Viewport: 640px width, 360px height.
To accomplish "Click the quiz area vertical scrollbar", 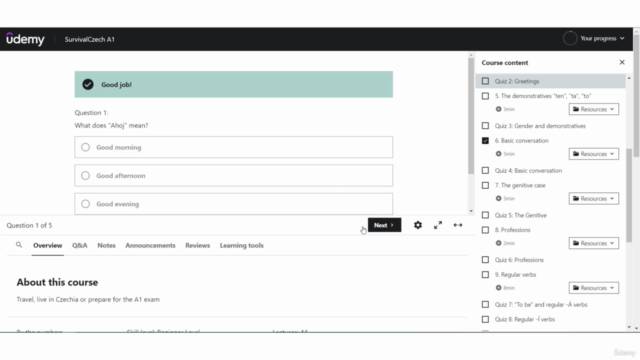I will coord(471,116).
